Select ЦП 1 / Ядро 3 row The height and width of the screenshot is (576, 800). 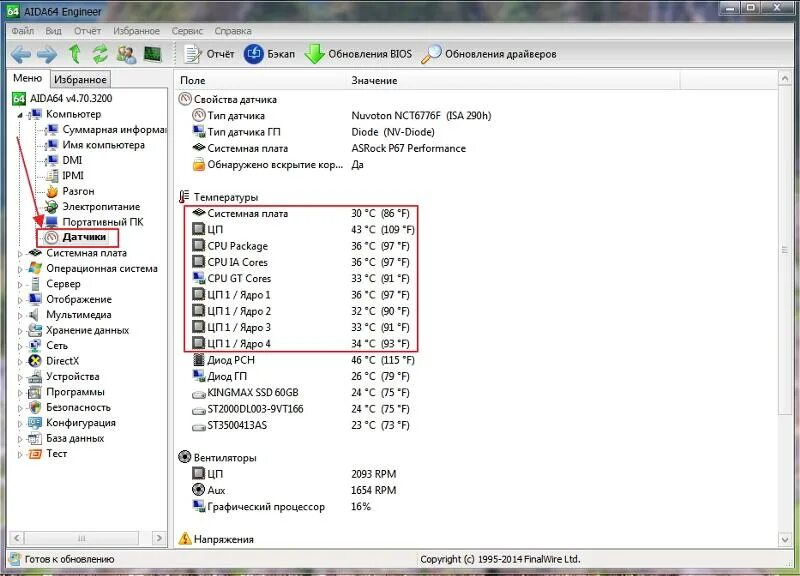click(301, 328)
